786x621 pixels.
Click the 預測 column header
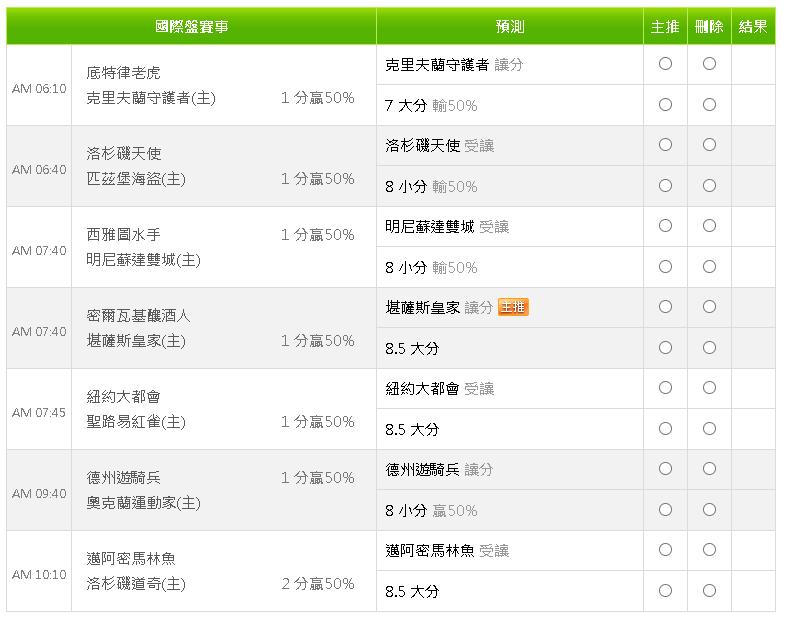pos(510,26)
